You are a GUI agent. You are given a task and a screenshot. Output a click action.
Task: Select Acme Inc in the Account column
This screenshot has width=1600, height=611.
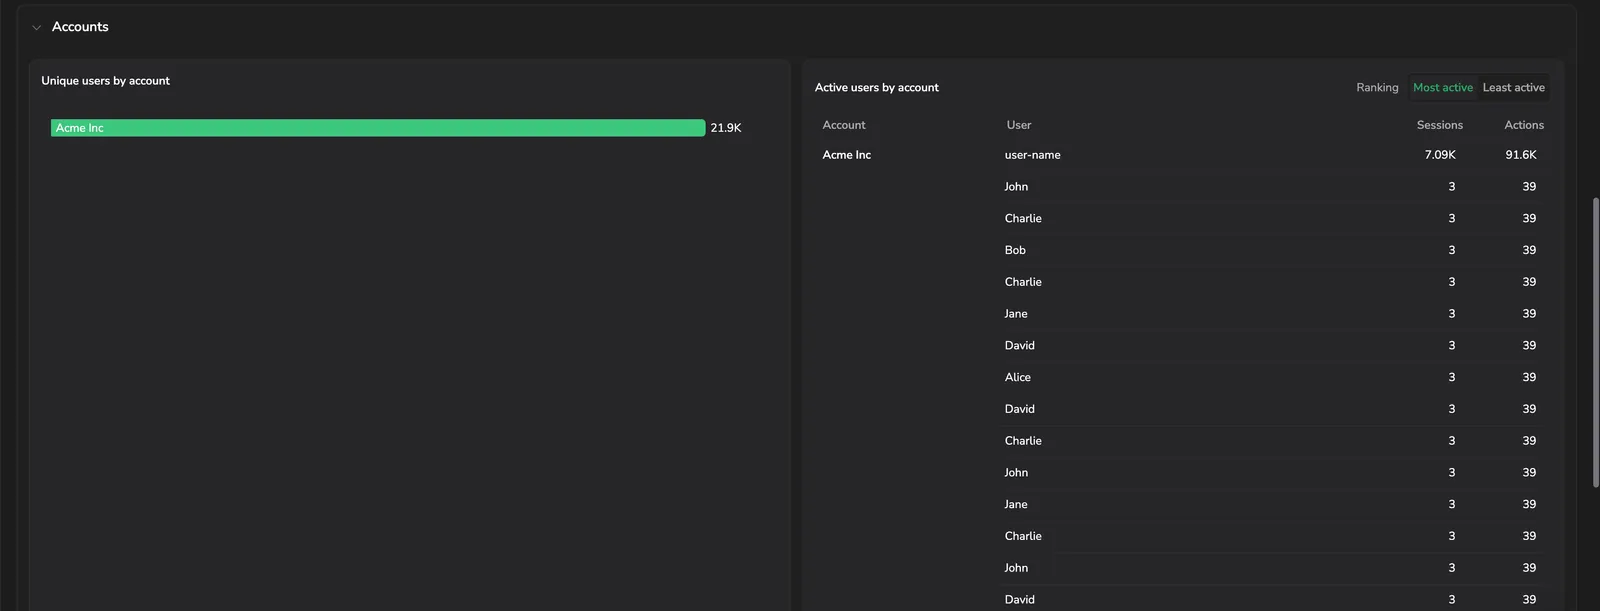pyautogui.click(x=846, y=155)
